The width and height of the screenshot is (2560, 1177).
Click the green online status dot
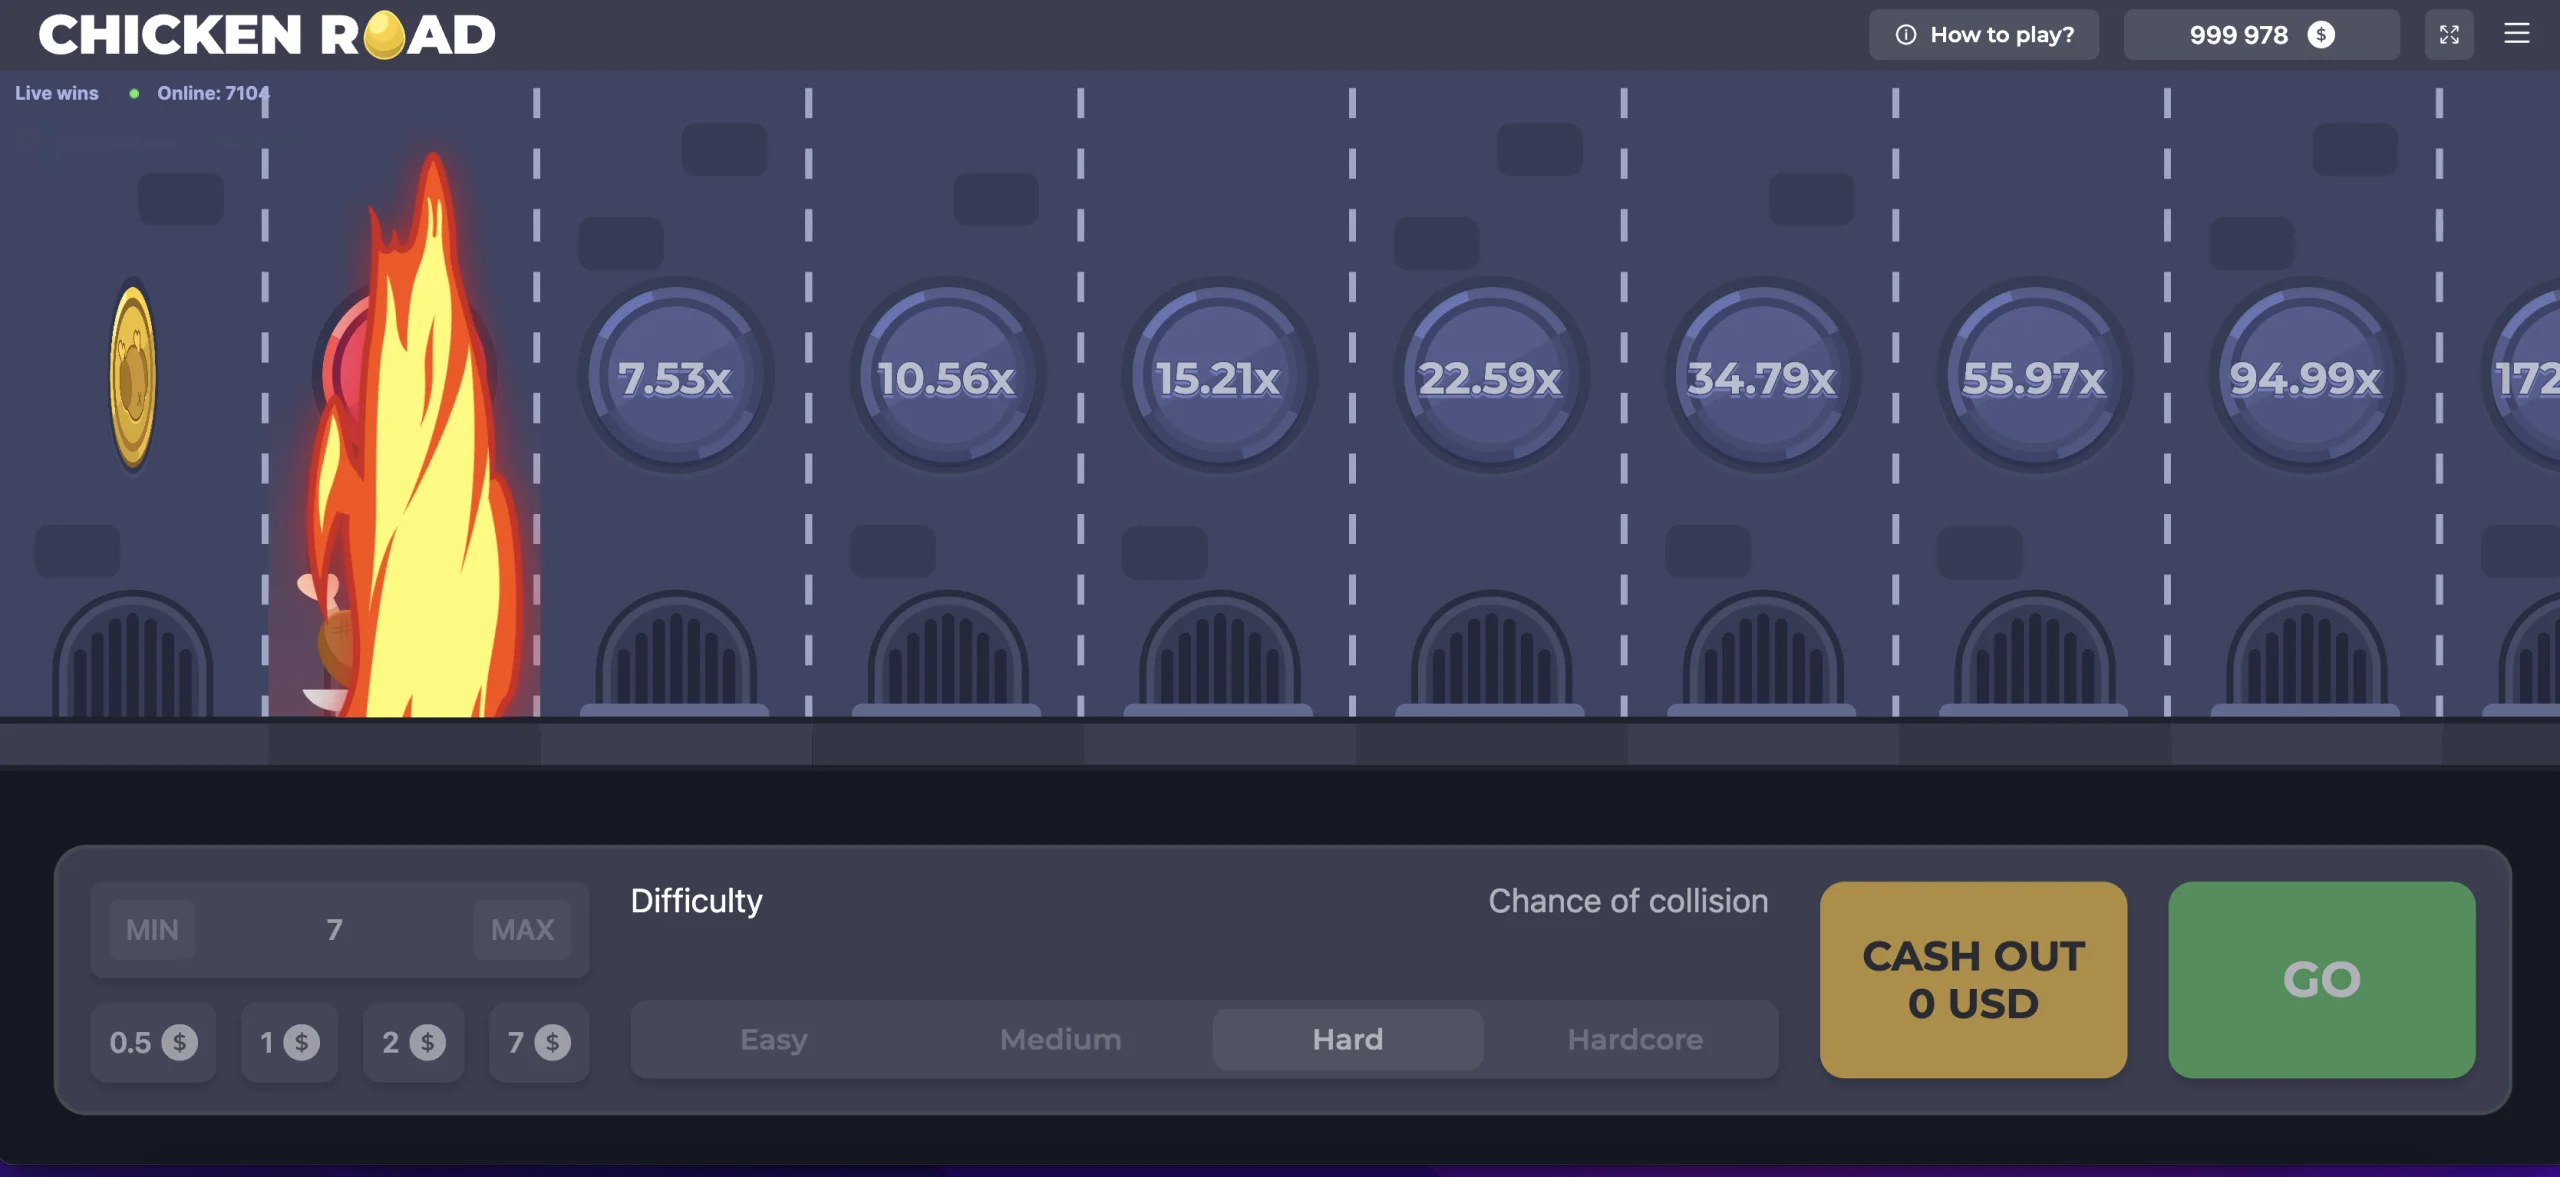click(133, 93)
